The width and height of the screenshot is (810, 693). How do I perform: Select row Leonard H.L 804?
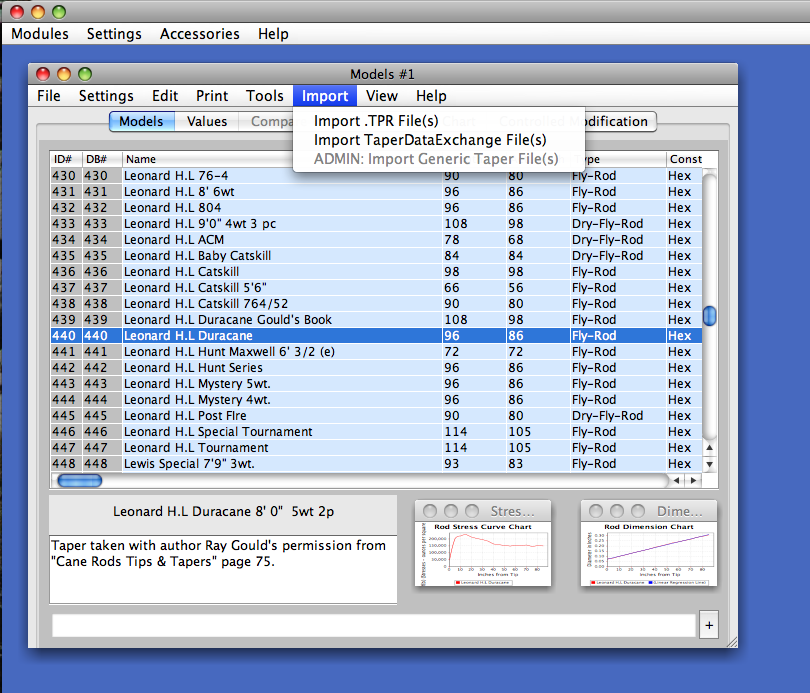pyautogui.click(x=376, y=208)
